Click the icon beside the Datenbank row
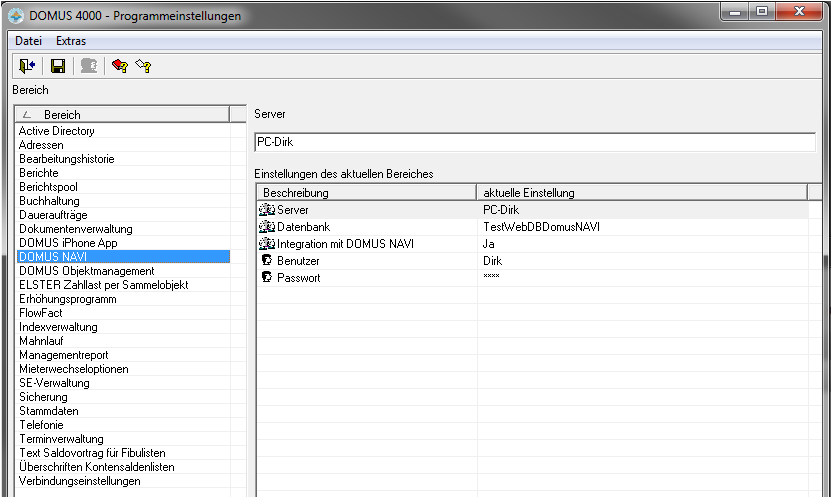The height and width of the screenshot is (498, 832). click(266, 226)
